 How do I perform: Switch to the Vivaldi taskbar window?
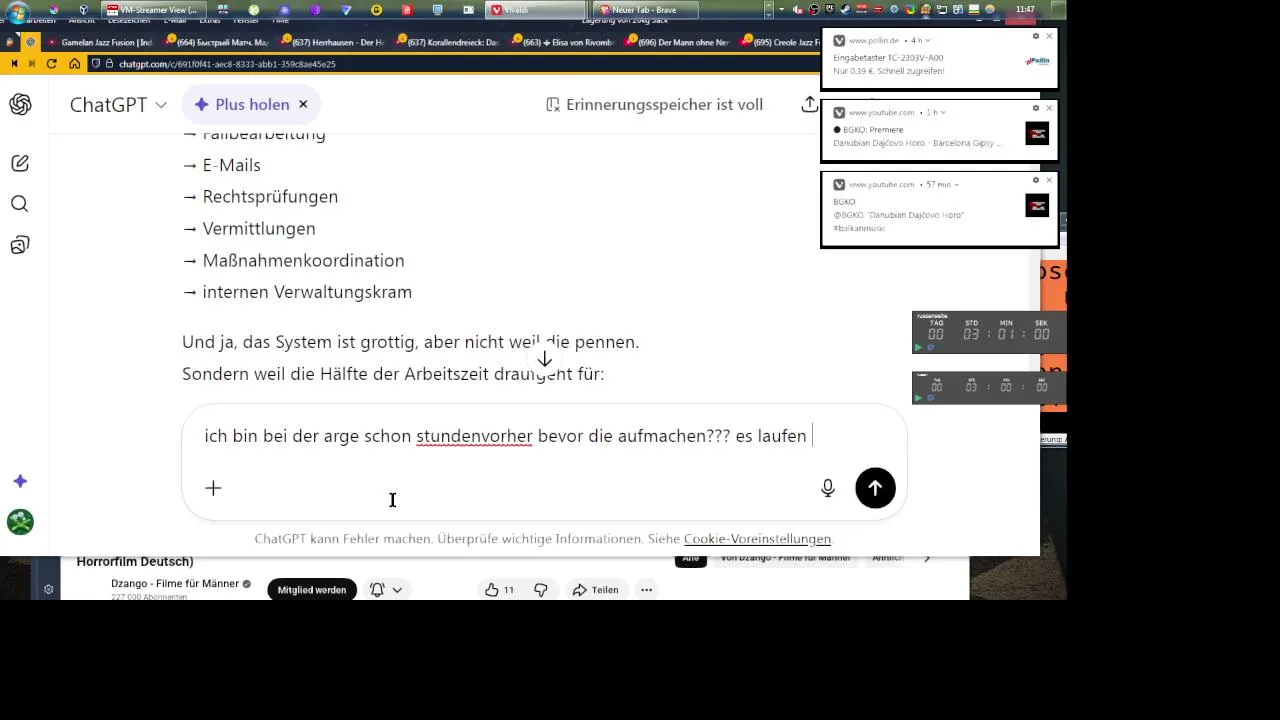tap(536, 9)
